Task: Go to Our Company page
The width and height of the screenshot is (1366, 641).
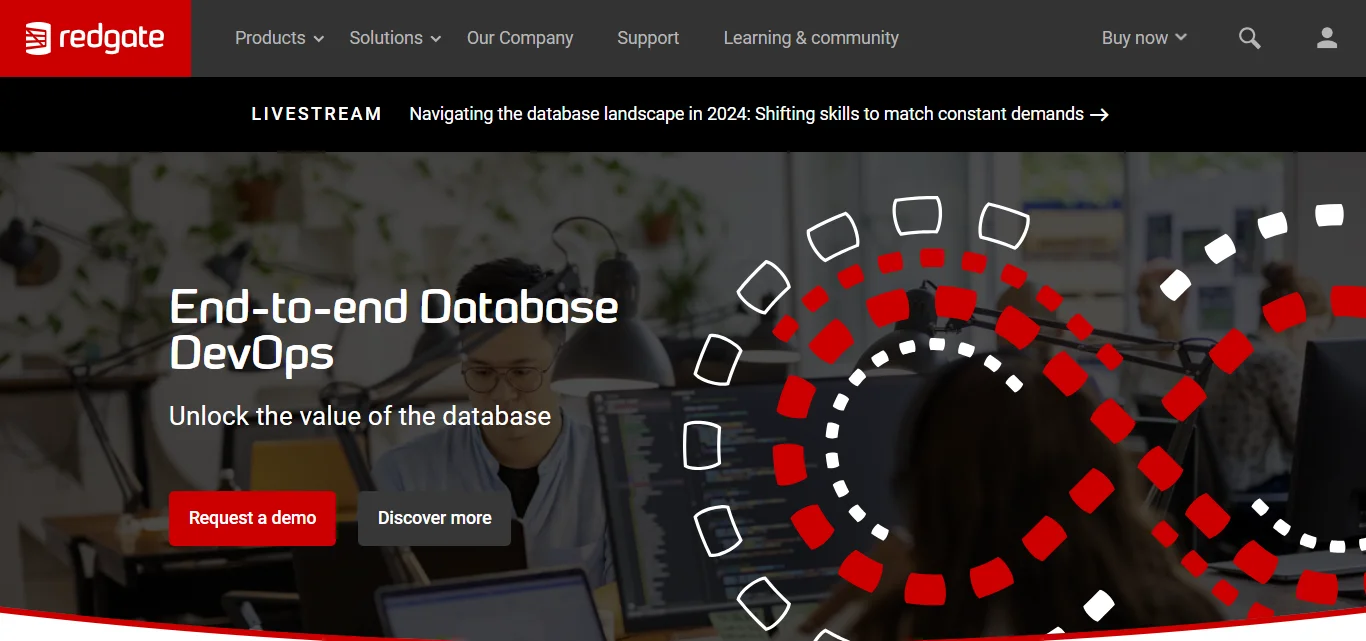Action: click(520, 38)
